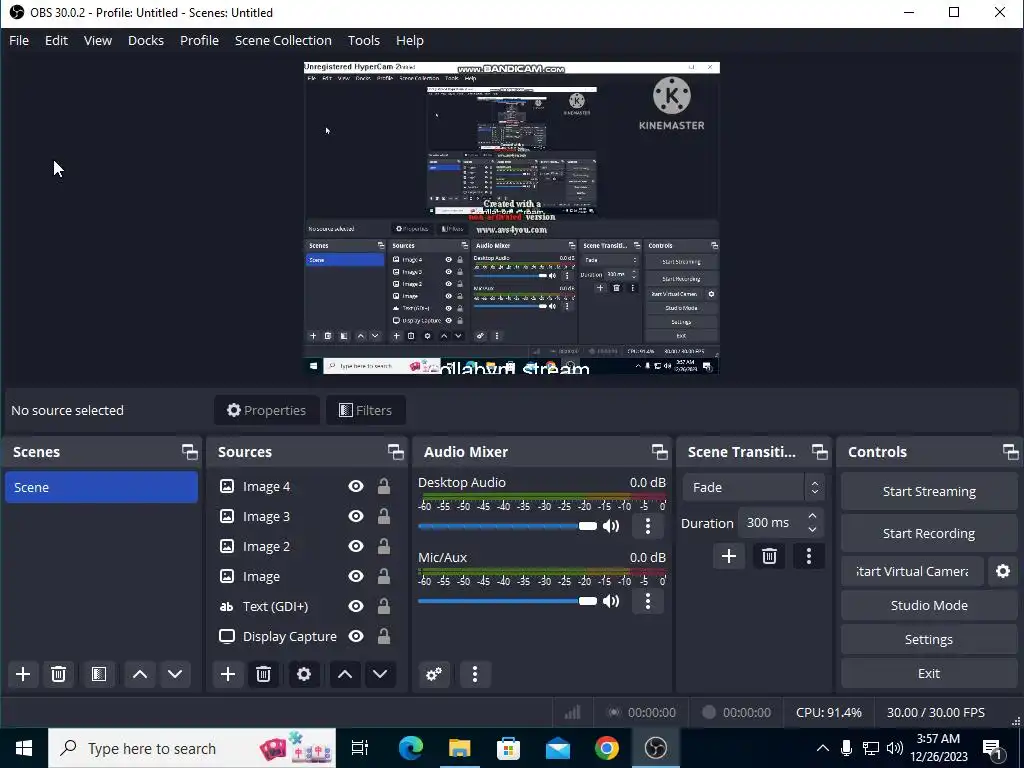Hide Text (GDI+) source eye icon
The height and width of the screenshot is (768, 1024).
[356, 607]
